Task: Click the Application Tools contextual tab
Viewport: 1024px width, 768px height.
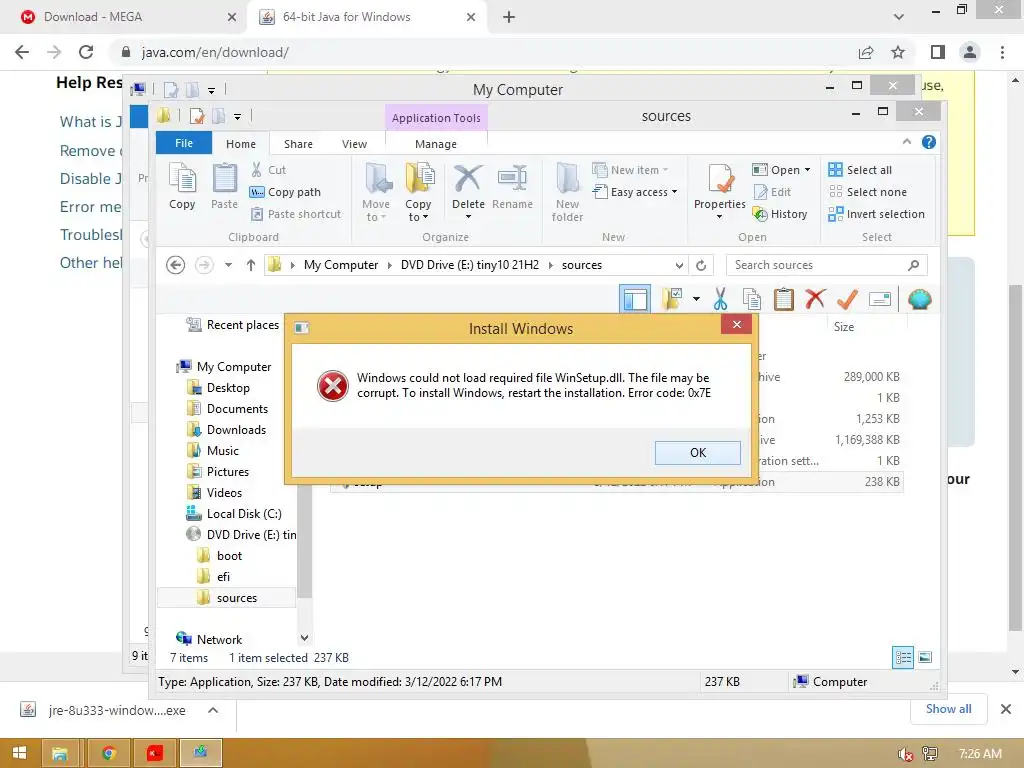Action: [x=436, y=118]
